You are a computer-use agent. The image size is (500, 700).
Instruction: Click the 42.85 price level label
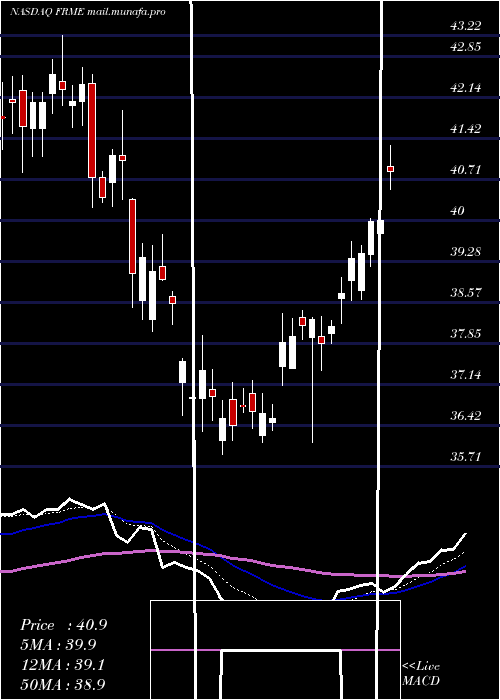pos(466,46)
